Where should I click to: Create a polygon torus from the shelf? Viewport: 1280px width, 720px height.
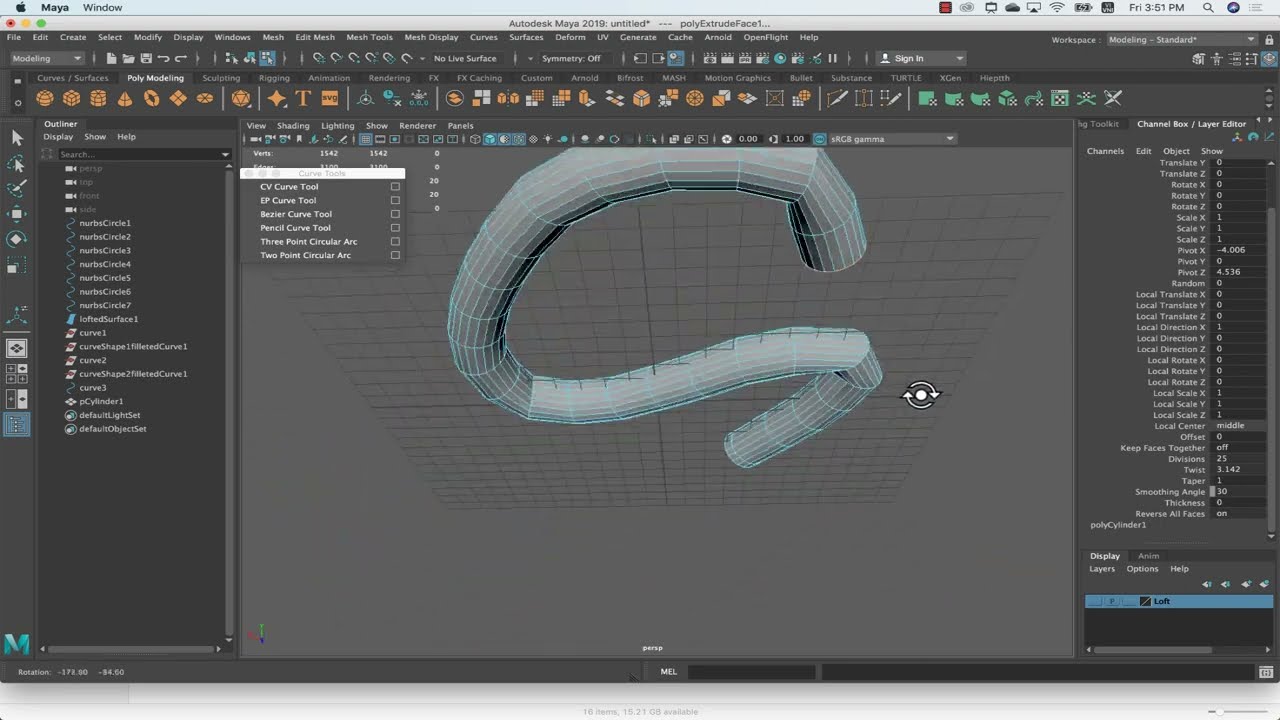pyautogui.click(x=151, y=98)
